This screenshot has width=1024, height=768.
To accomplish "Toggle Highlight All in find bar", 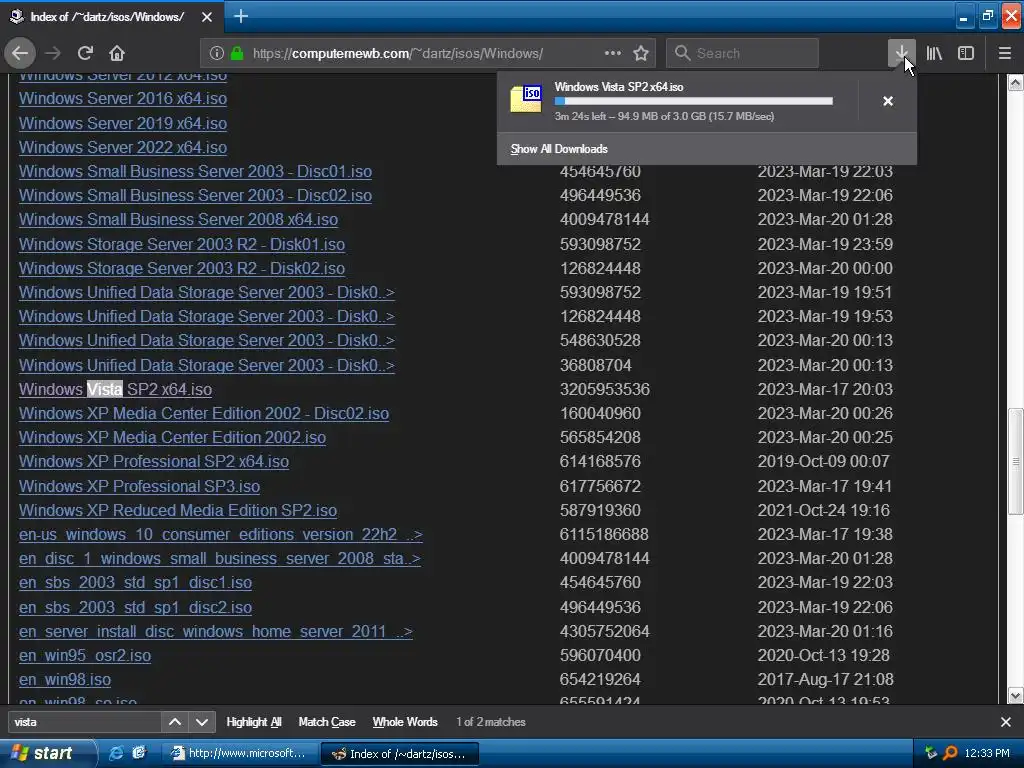I will (253, 722).
